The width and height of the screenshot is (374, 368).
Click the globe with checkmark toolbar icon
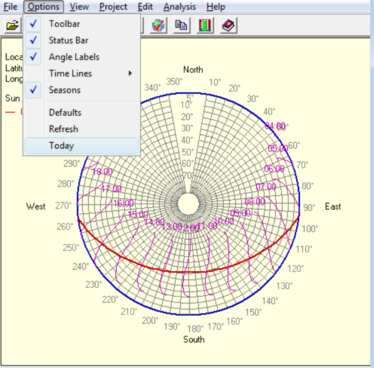pos(158,25)
